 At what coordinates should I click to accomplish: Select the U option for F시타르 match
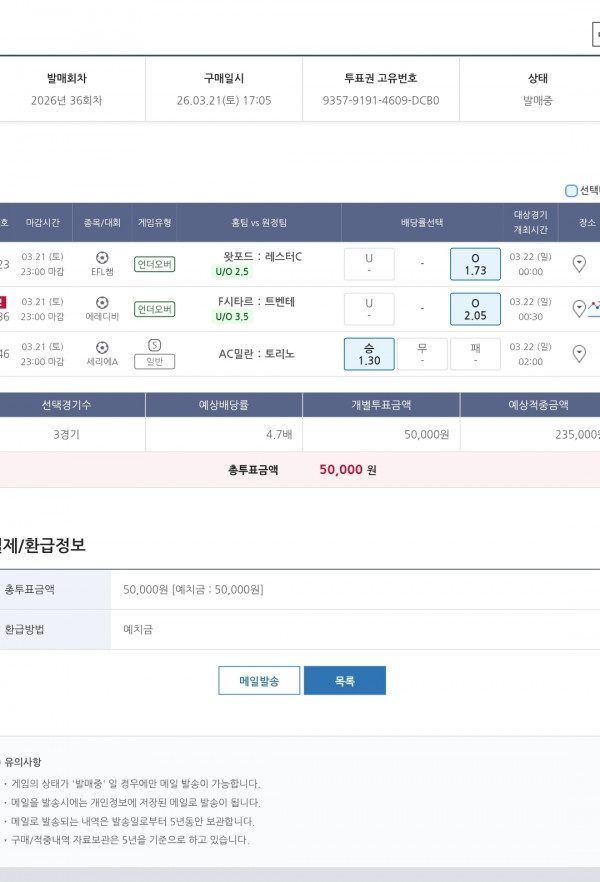pyautogui.click(x=369, y=309)
